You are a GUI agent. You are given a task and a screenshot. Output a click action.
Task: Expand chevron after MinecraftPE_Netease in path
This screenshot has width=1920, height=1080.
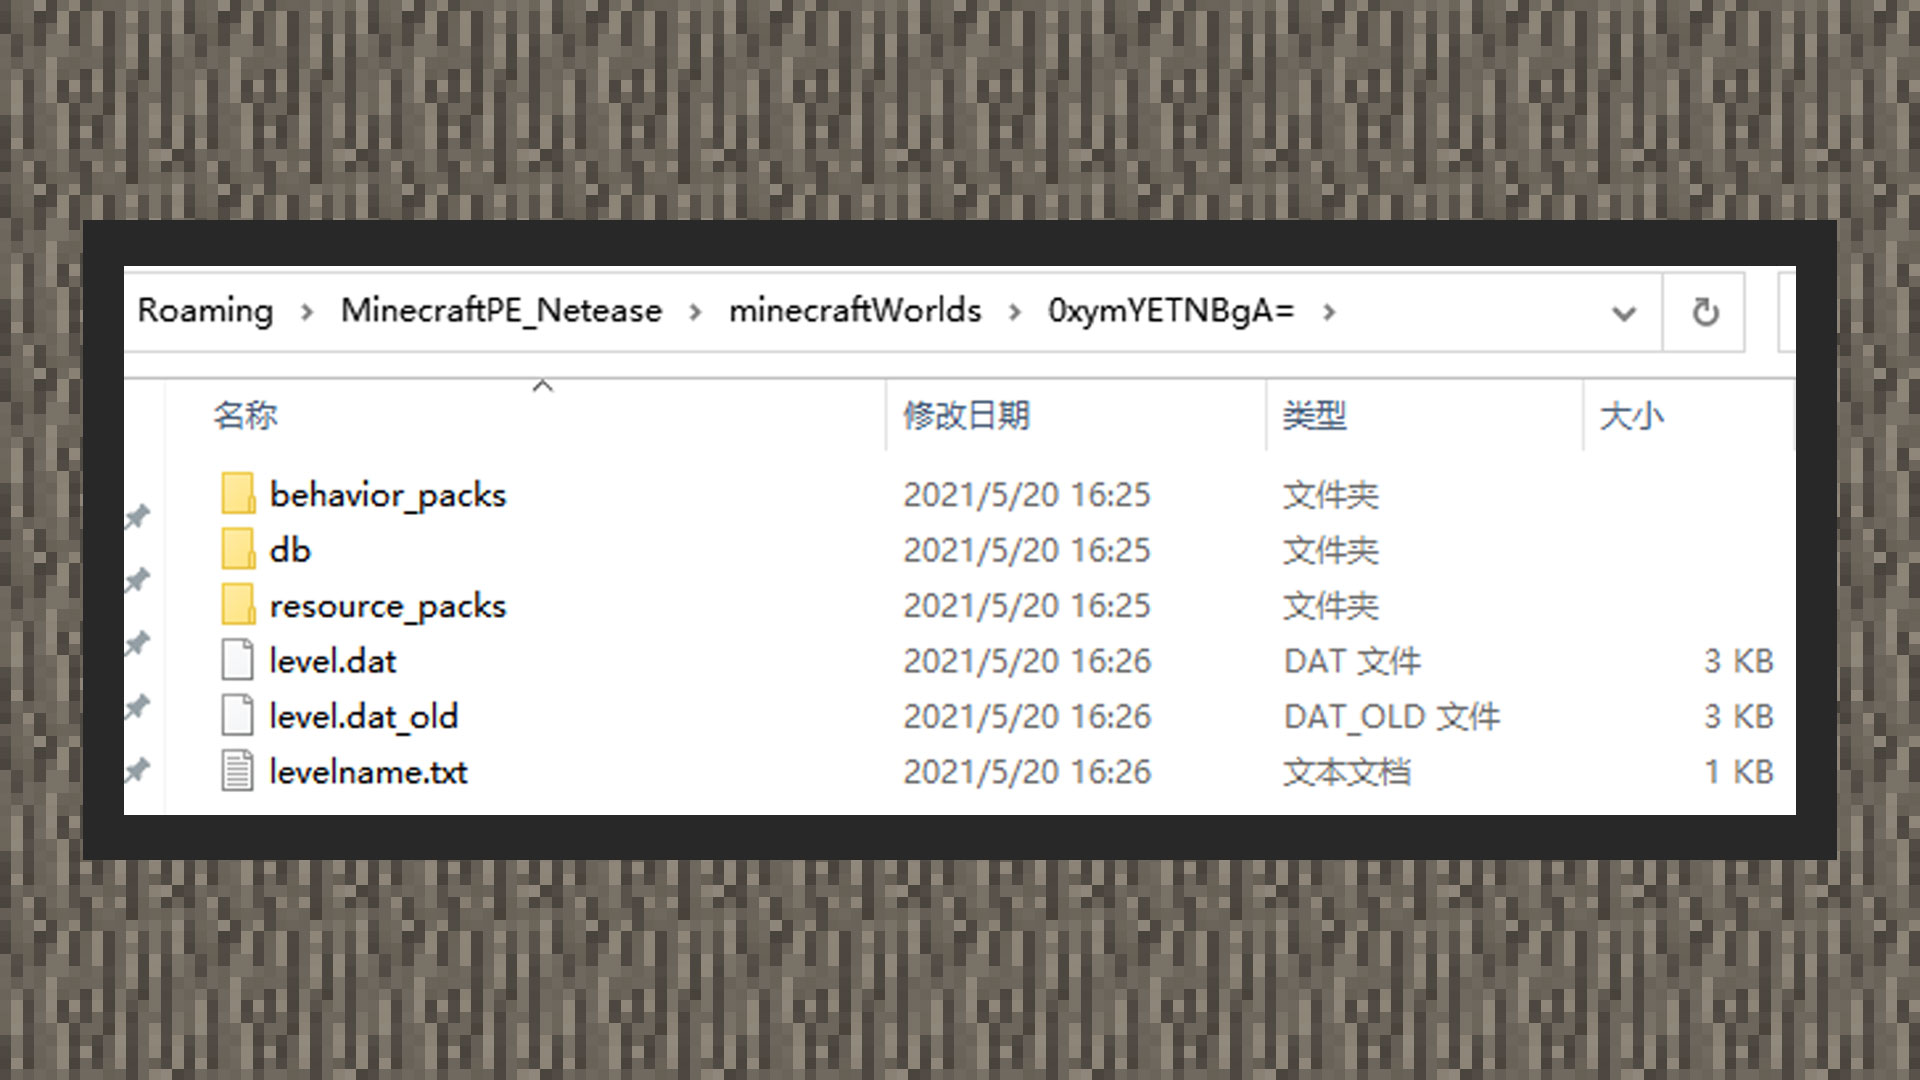(695, 313)
